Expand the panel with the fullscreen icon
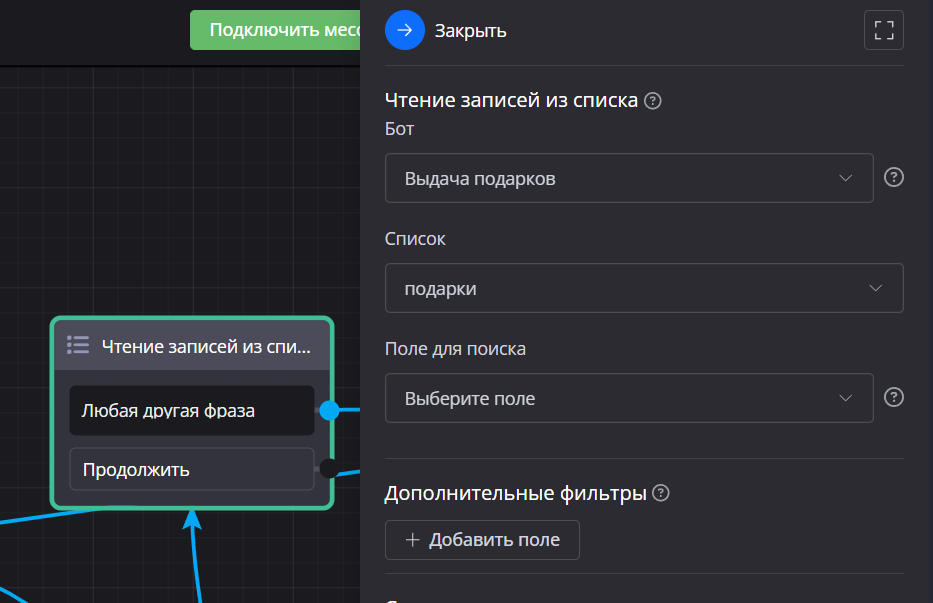Viewport: 933px width, 603px height. (x=883, y=30)
